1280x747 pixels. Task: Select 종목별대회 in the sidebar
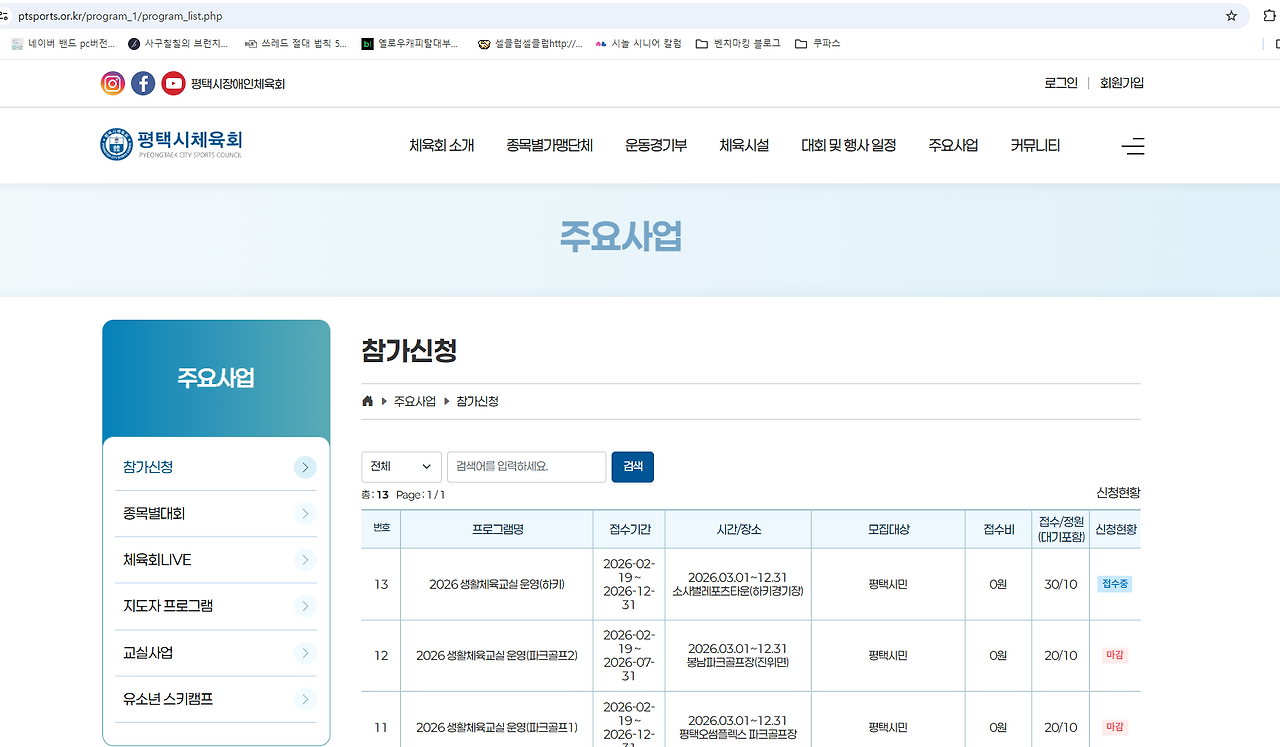pyautogui.click(x=154, y=514)
